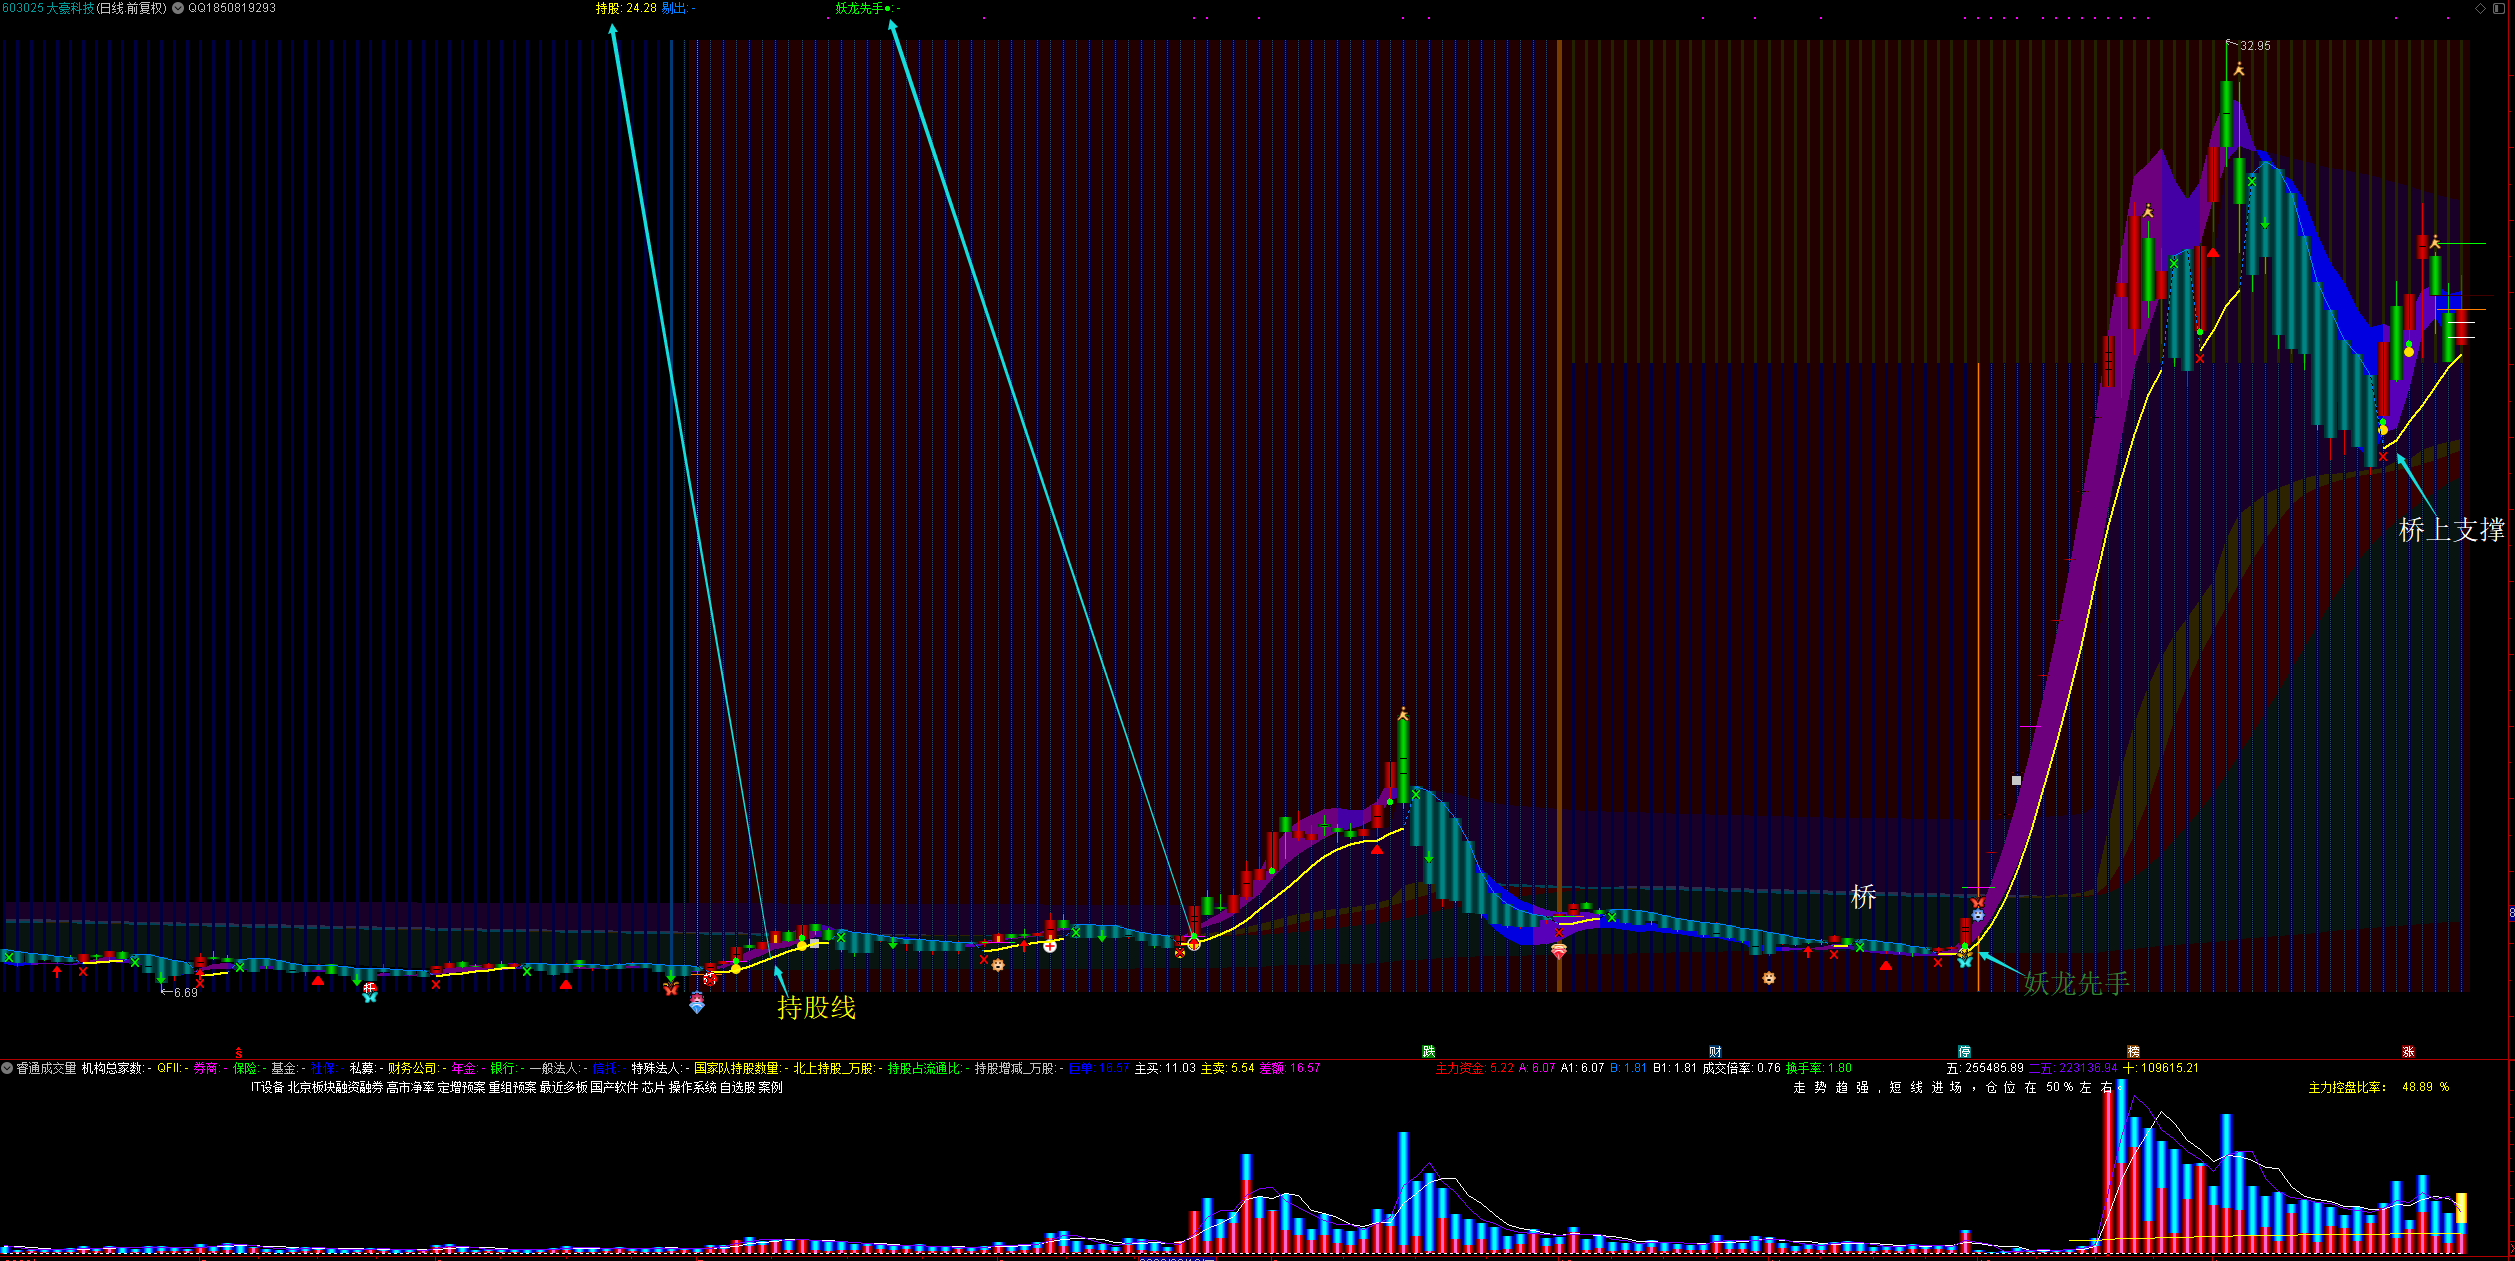Click the diamond icon at top-right corner

point(2480,8)
